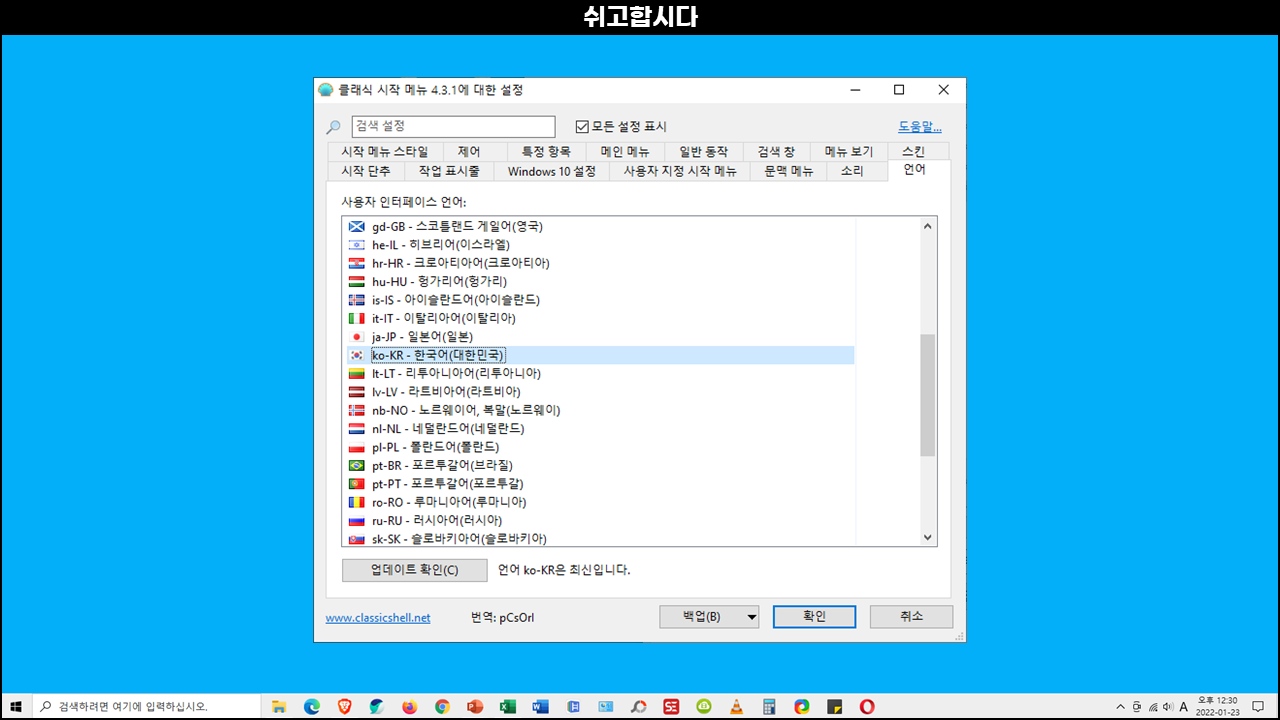Switch to the '문맥 메뉴' tab
Image resolution: width=1280 pixels, height=720 pixels.
pyautogui.click(x=788, y=171)
